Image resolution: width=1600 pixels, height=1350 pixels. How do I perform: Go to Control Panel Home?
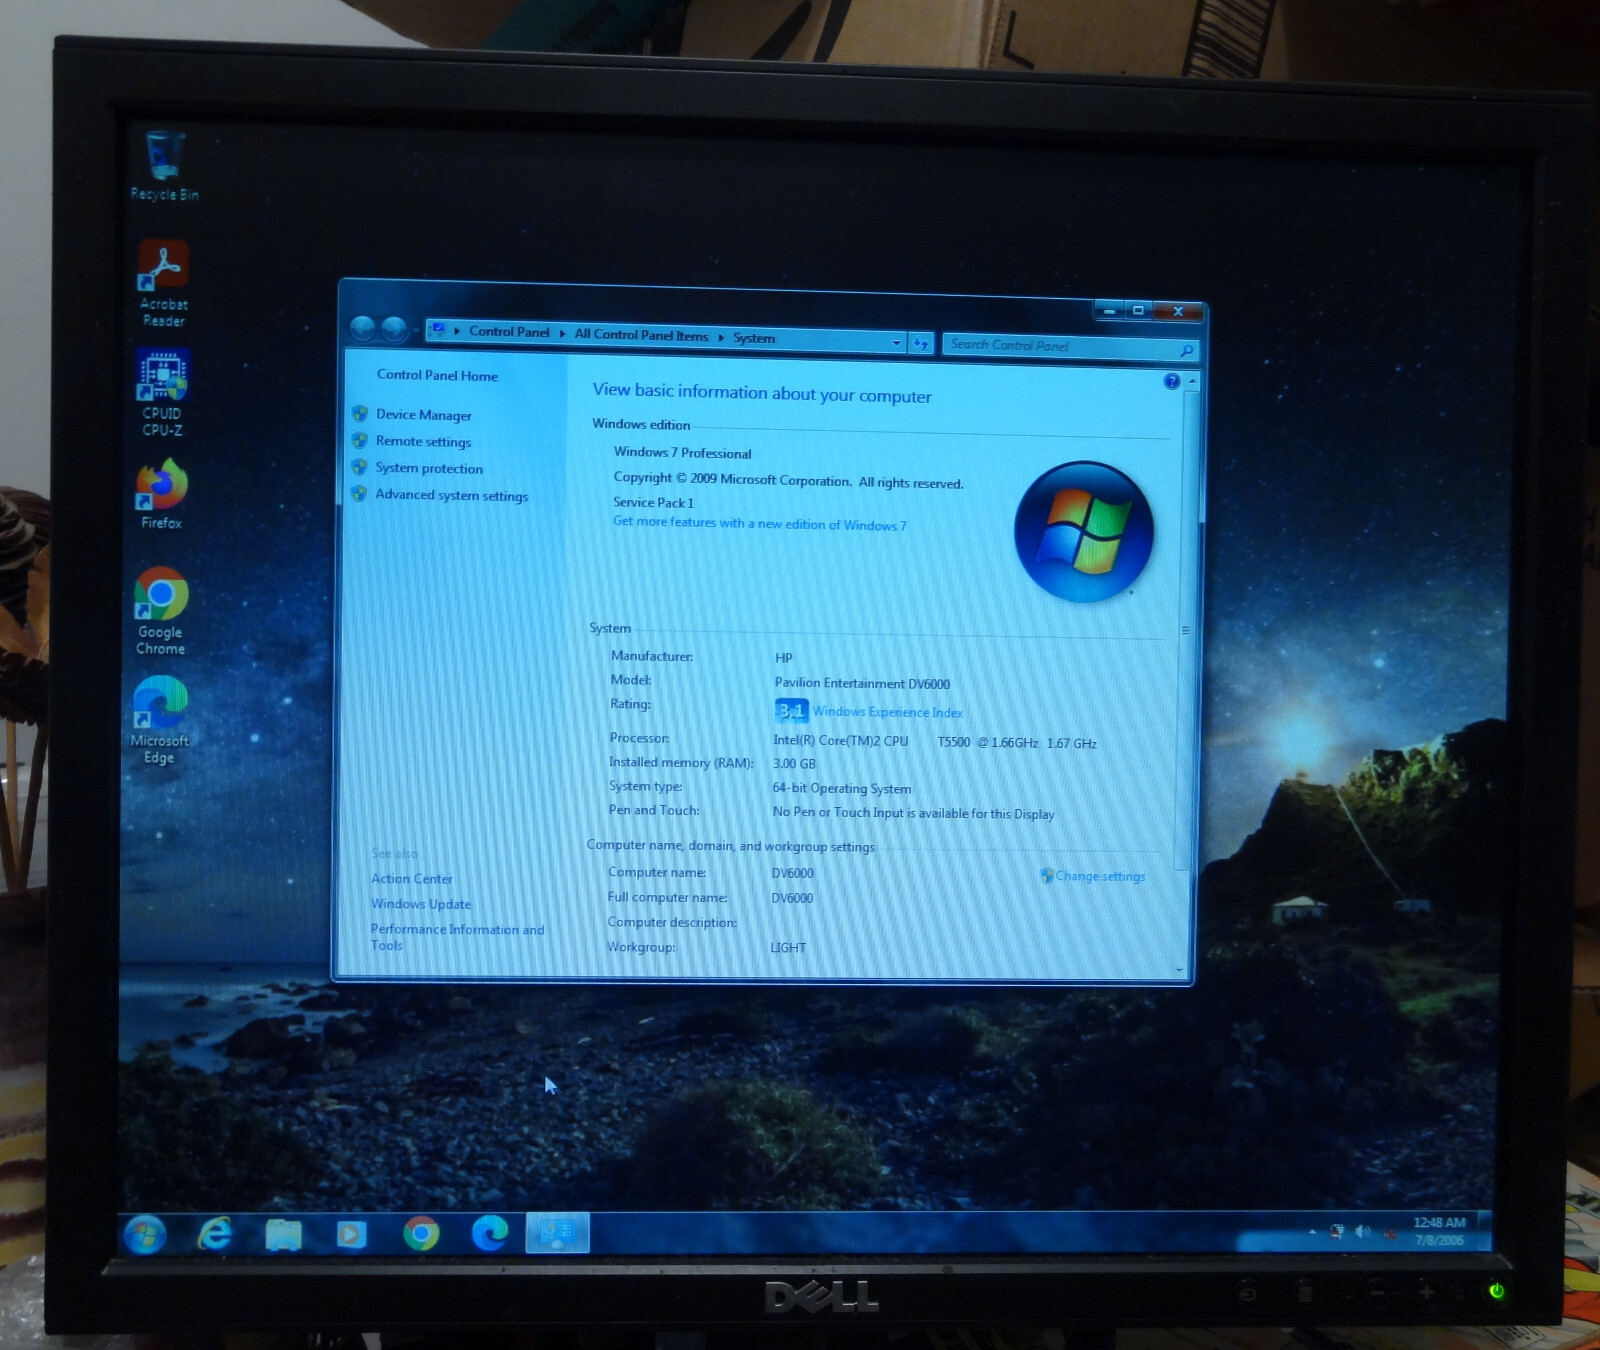[x=437, y=375]
